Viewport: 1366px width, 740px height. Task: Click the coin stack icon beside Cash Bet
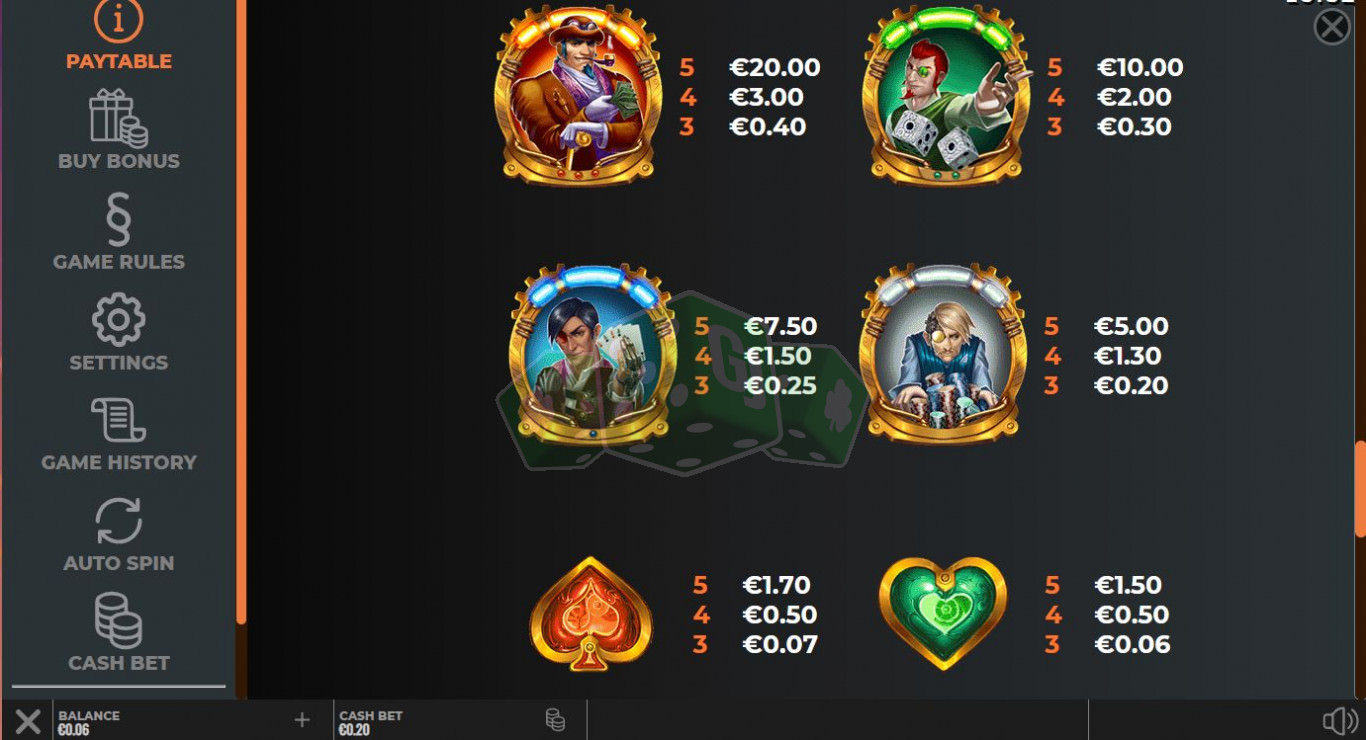point(555,720)
